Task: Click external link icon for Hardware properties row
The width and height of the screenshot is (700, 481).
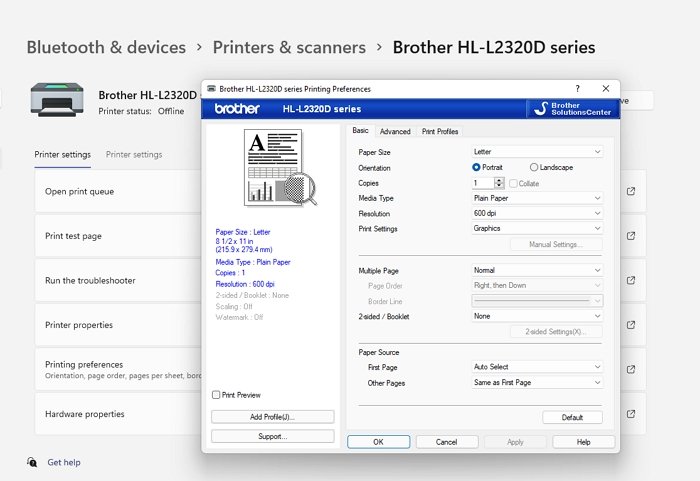Action: (x=631, y=414)
